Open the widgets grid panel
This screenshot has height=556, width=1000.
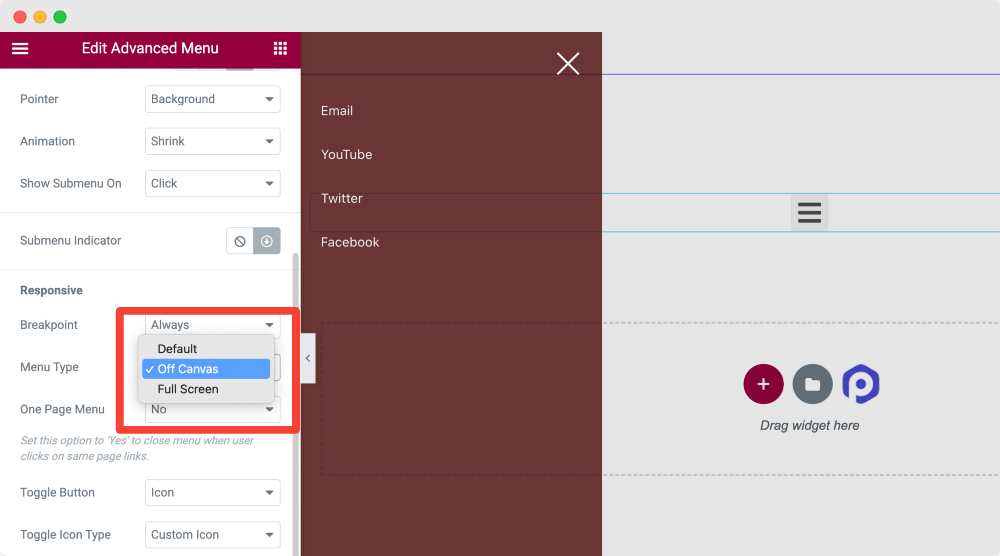(280, 48)
